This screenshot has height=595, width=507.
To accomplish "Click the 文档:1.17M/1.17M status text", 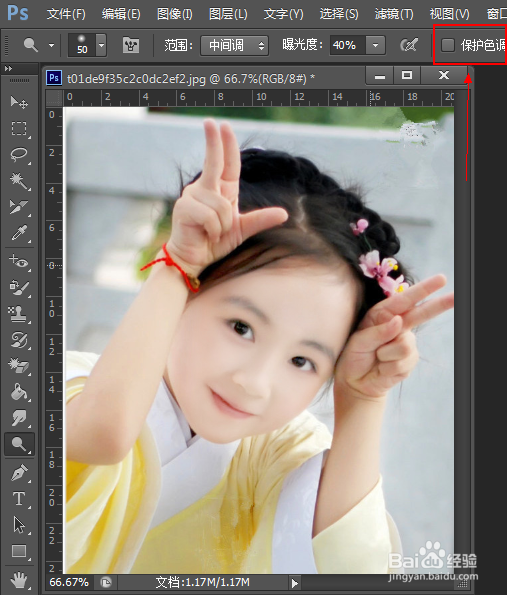I will point(203,582).
